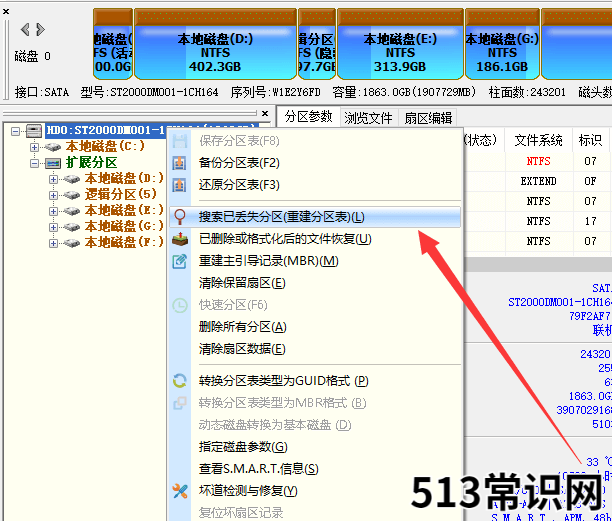Click the rebuild MBR pencil icon
The width and height of the screenshot is (612, 523).
[180, 261]
